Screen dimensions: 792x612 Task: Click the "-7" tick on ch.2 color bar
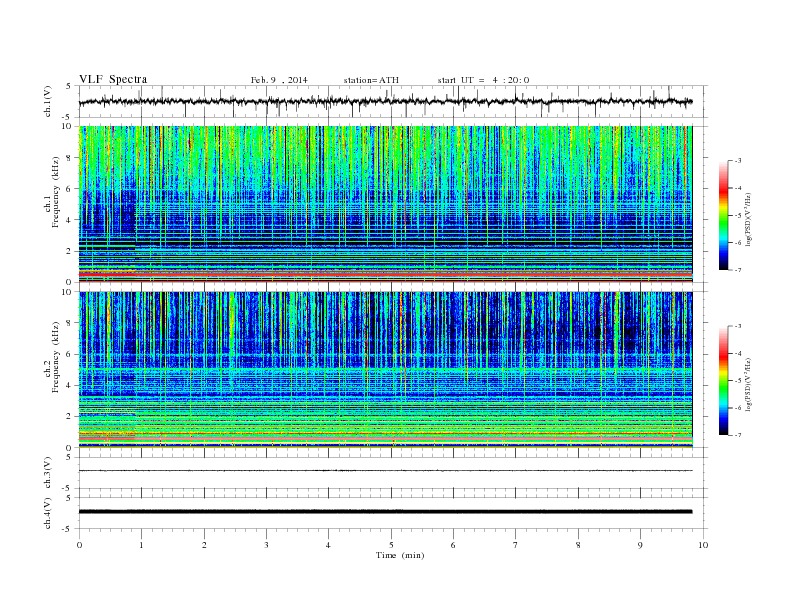point(738,435)
